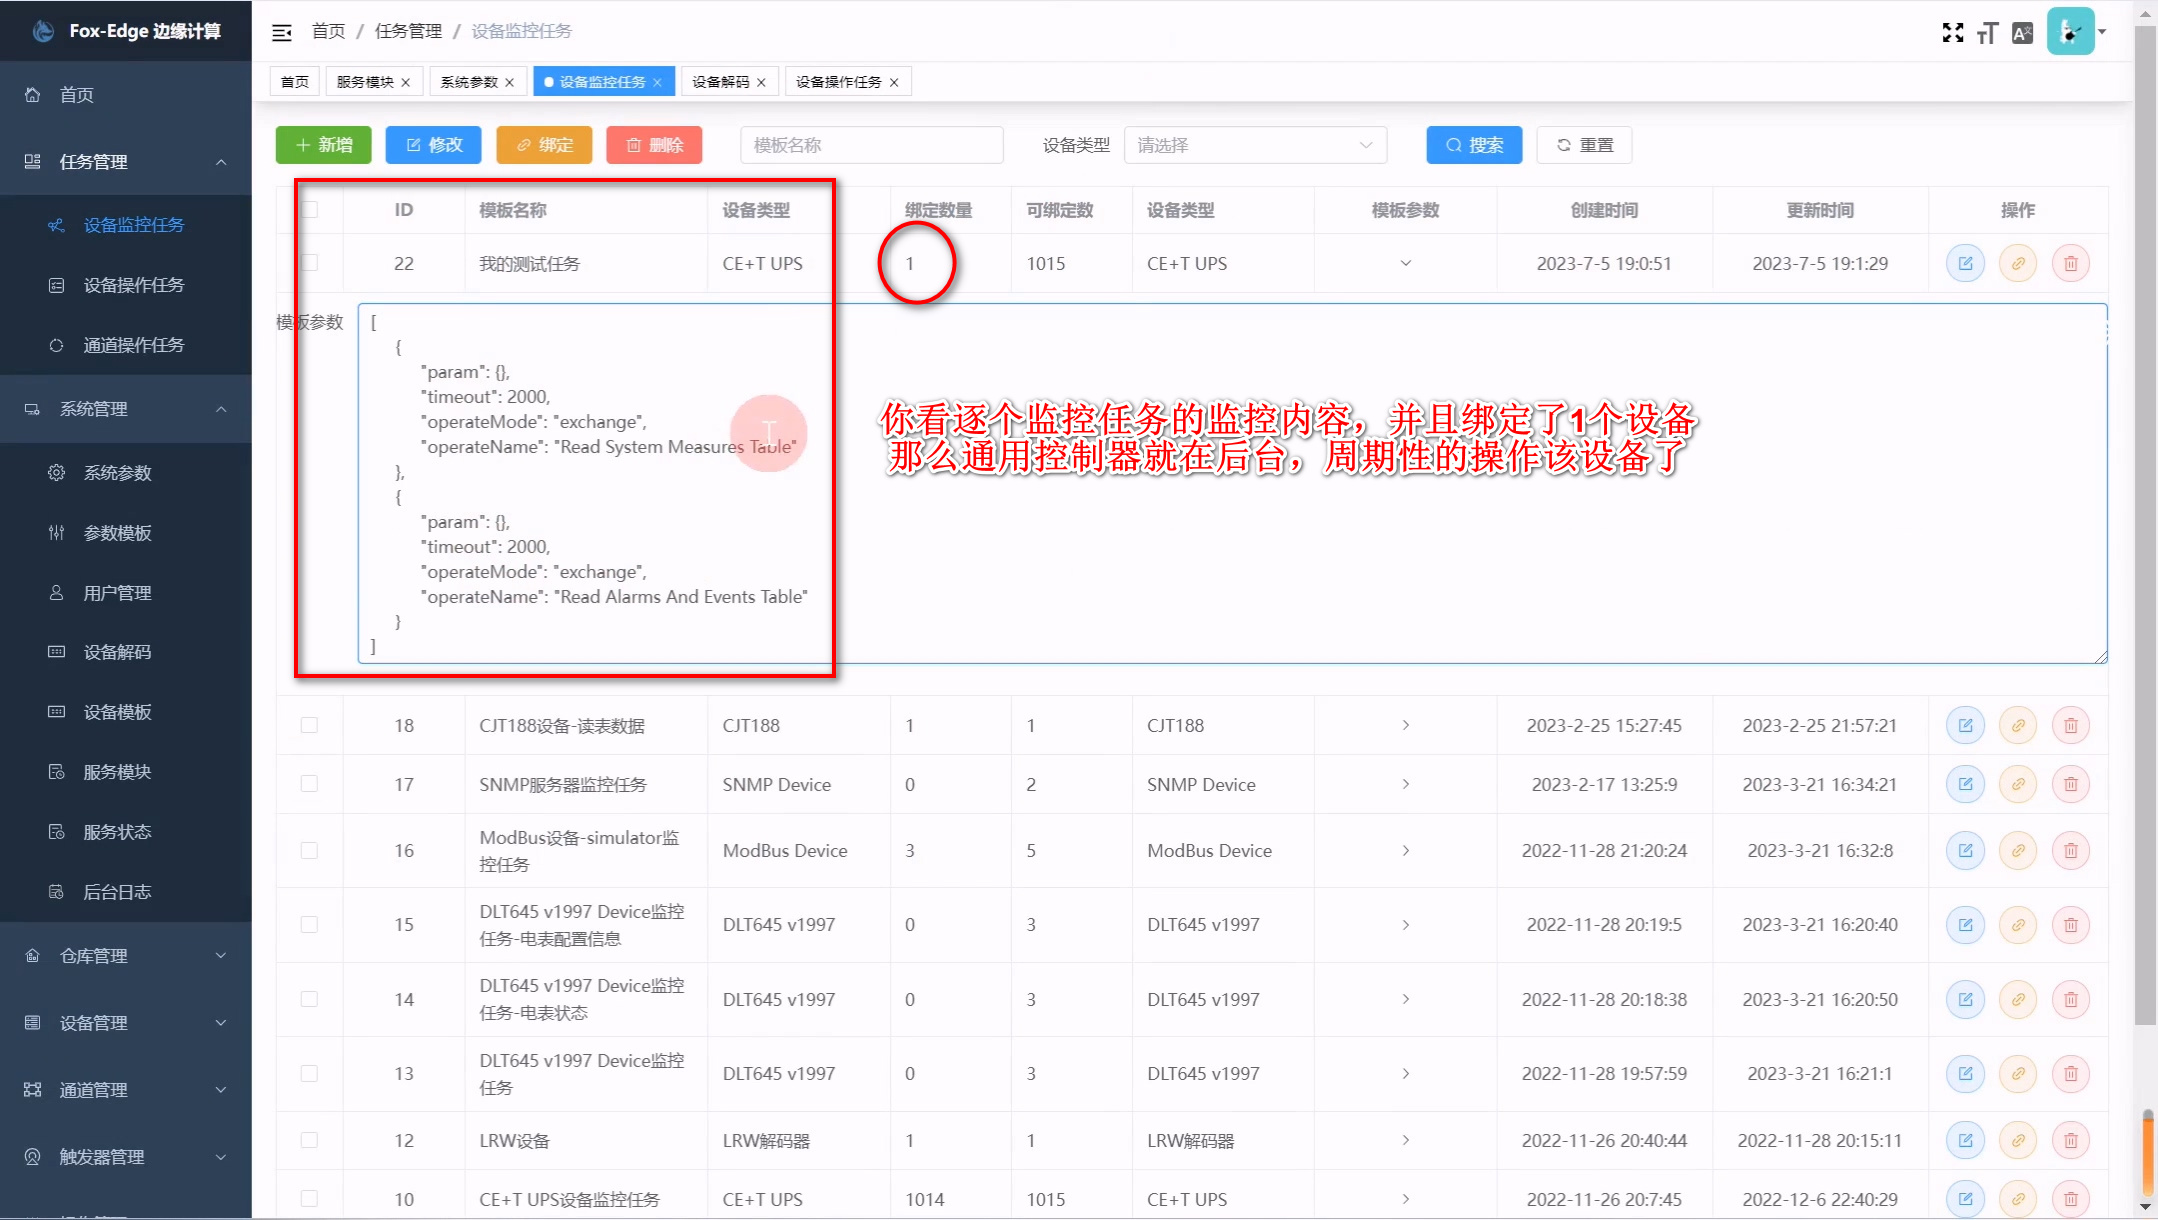
Task: Focus the 模板名称 search input
Action: click(x=872, y=145)
